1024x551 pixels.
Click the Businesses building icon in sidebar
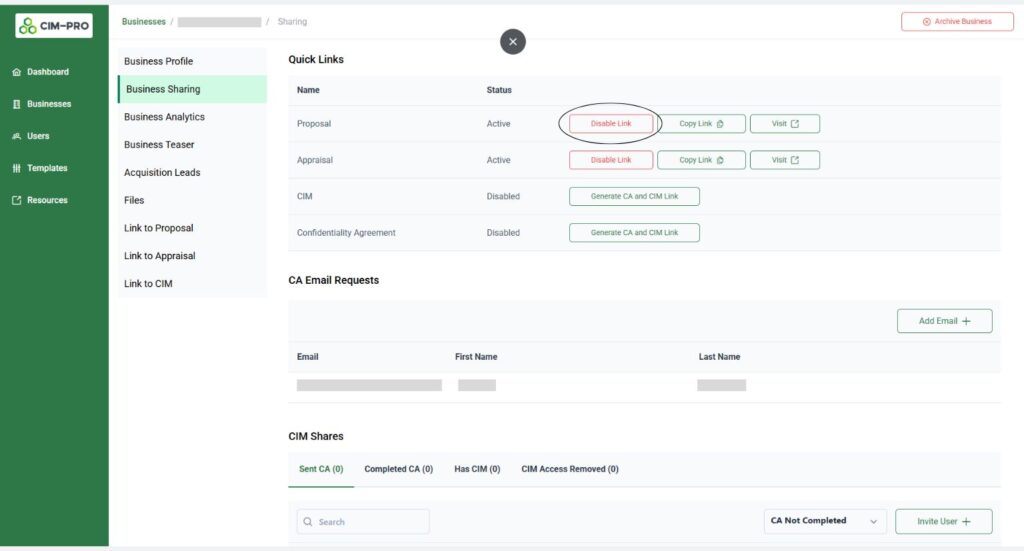(x=17, y=104)
